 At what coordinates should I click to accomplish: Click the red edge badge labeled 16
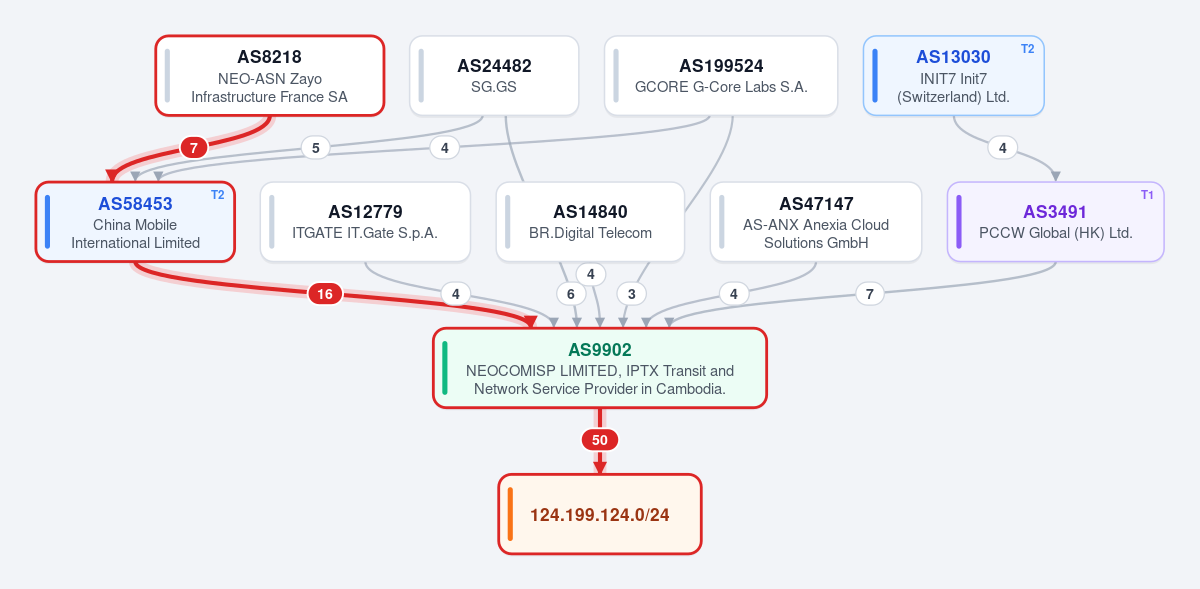(324, 294)
